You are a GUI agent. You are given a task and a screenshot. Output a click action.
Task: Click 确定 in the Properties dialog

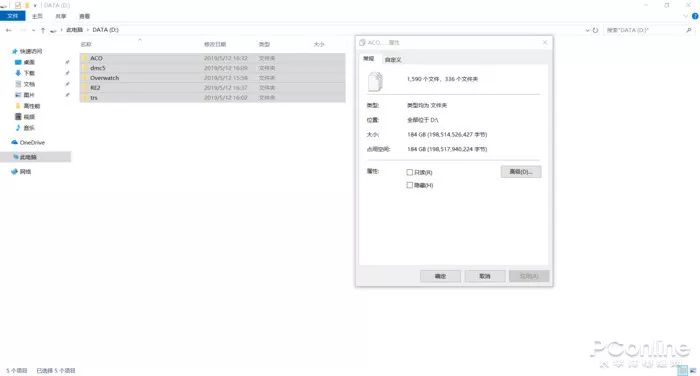click(x=440, y=276)
